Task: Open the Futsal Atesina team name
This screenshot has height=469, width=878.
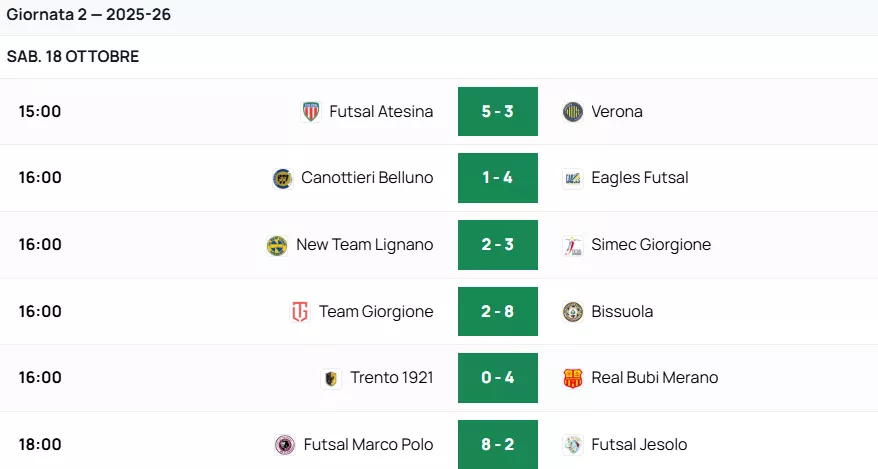Action: [x=381, y=112]
